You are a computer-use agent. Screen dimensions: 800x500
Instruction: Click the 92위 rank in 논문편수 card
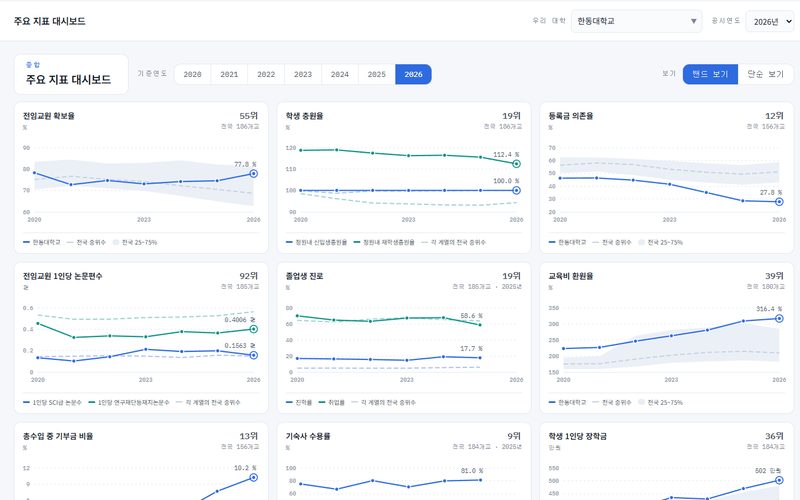pos(249,276)
